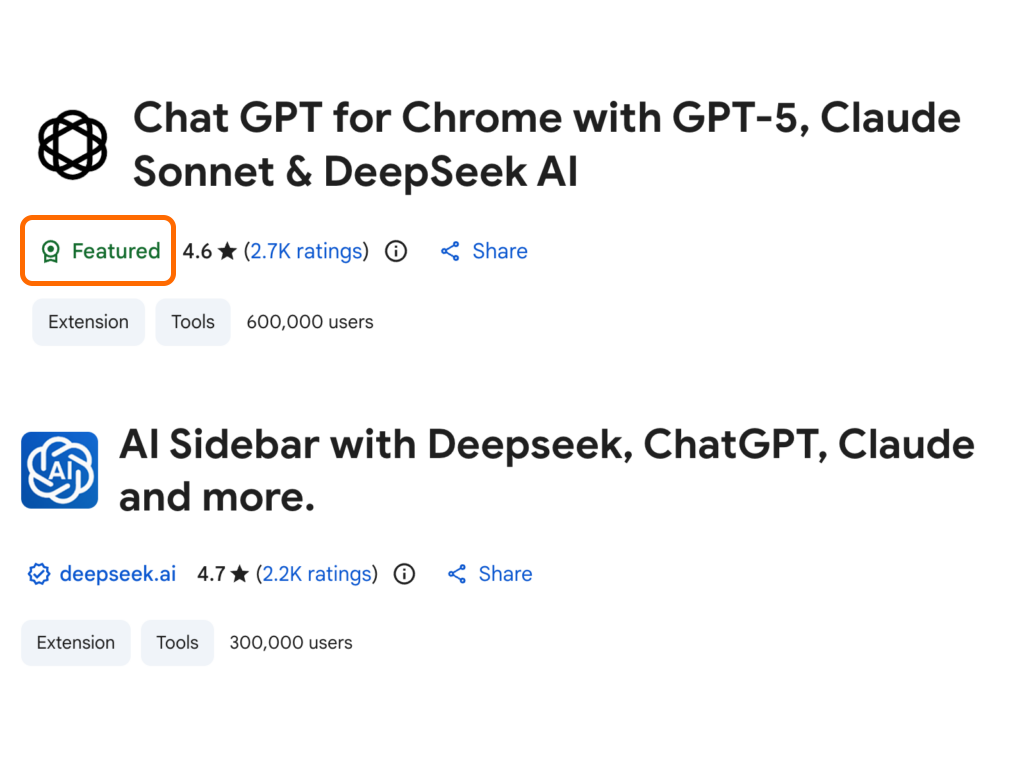Click the 300,000 users label
The height and width of the screenshot is (768, 1024).
click(290, 643)
